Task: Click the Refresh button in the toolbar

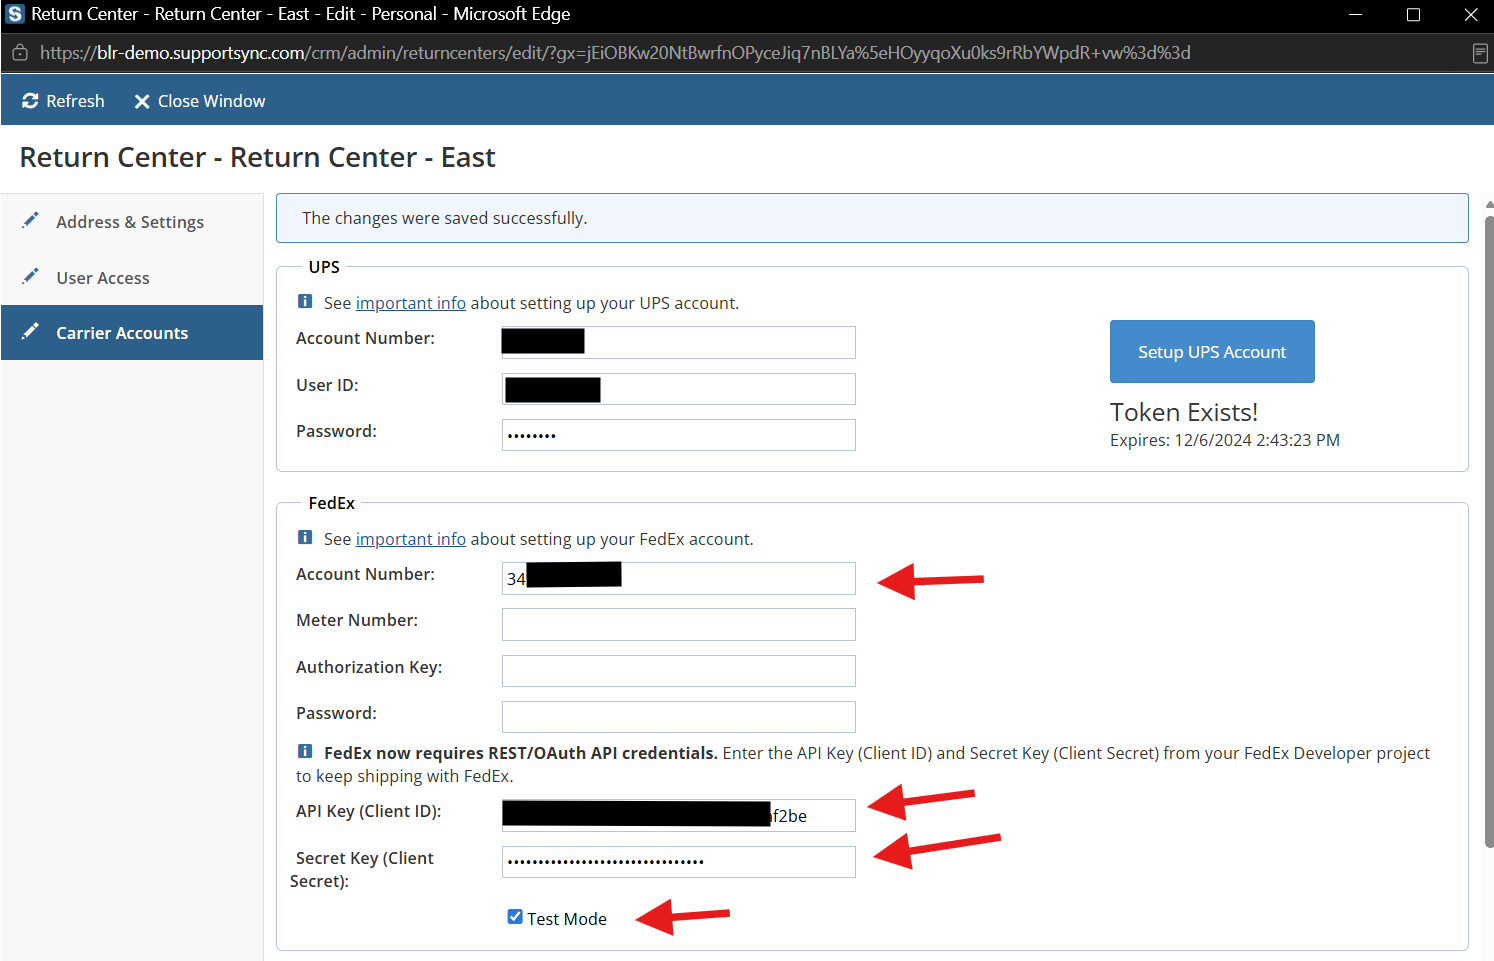Action: 63,101
